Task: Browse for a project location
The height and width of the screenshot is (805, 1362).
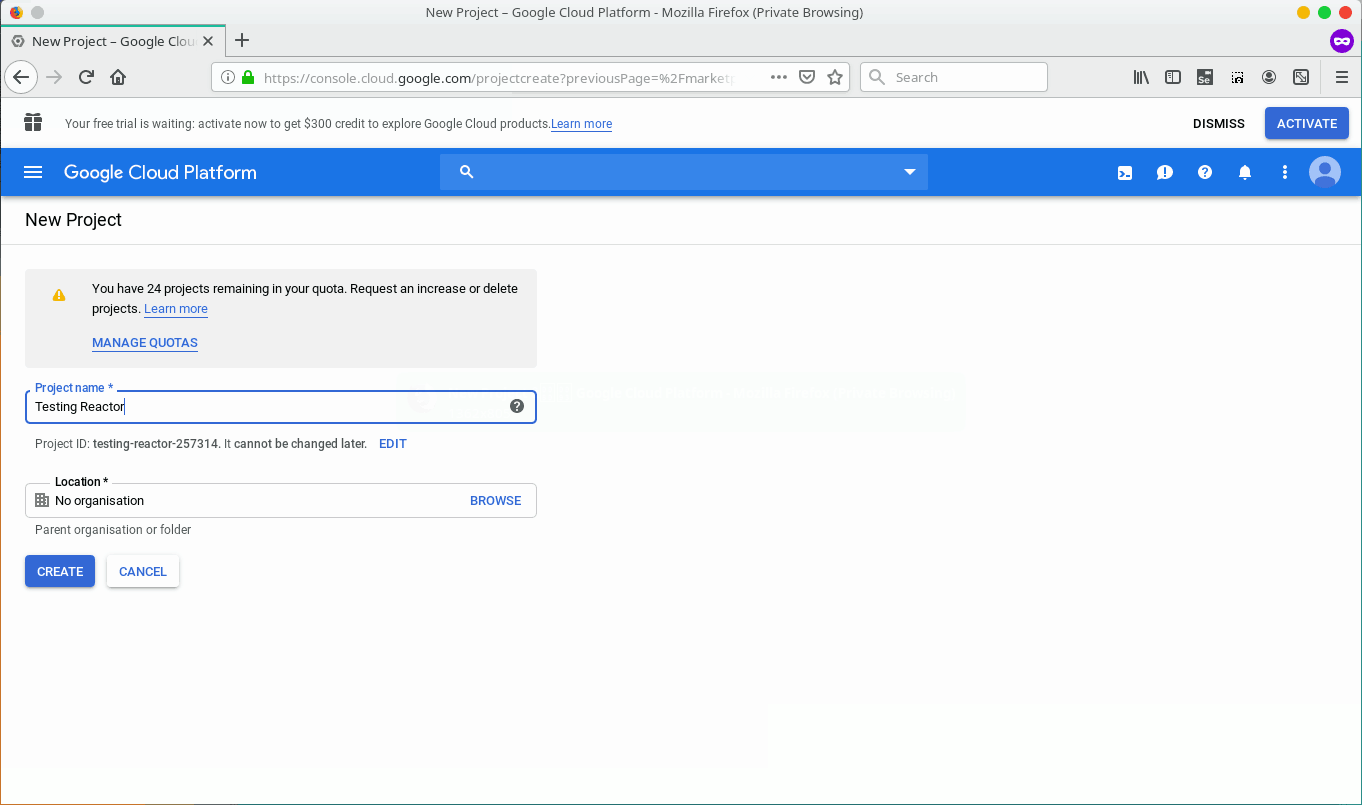Action: [496, 501]
